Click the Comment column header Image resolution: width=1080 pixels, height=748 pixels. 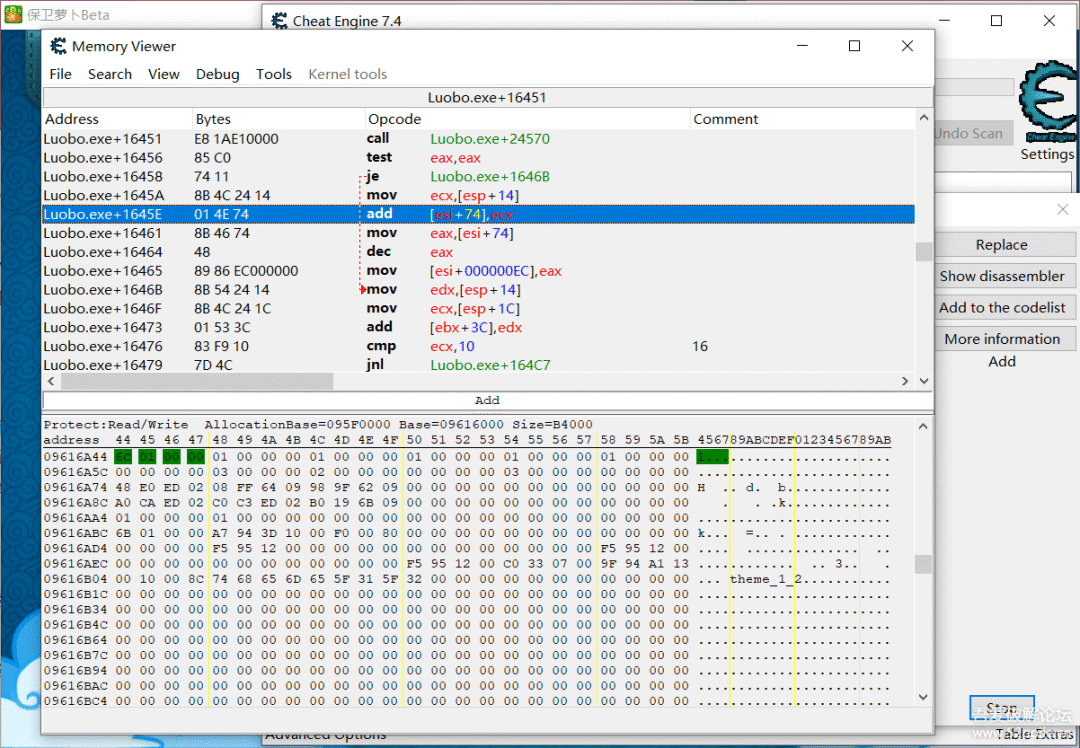click(x=802, y=118)
